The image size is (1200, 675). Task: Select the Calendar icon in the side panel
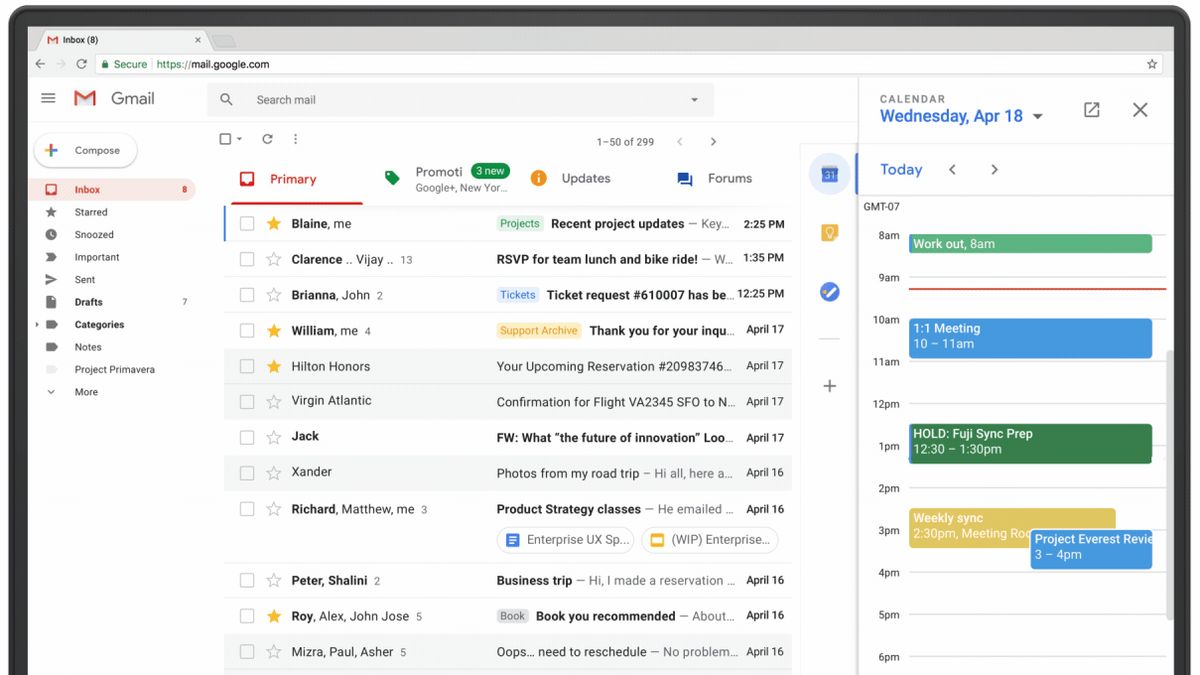pyautogui.click(x=829, y=174)
